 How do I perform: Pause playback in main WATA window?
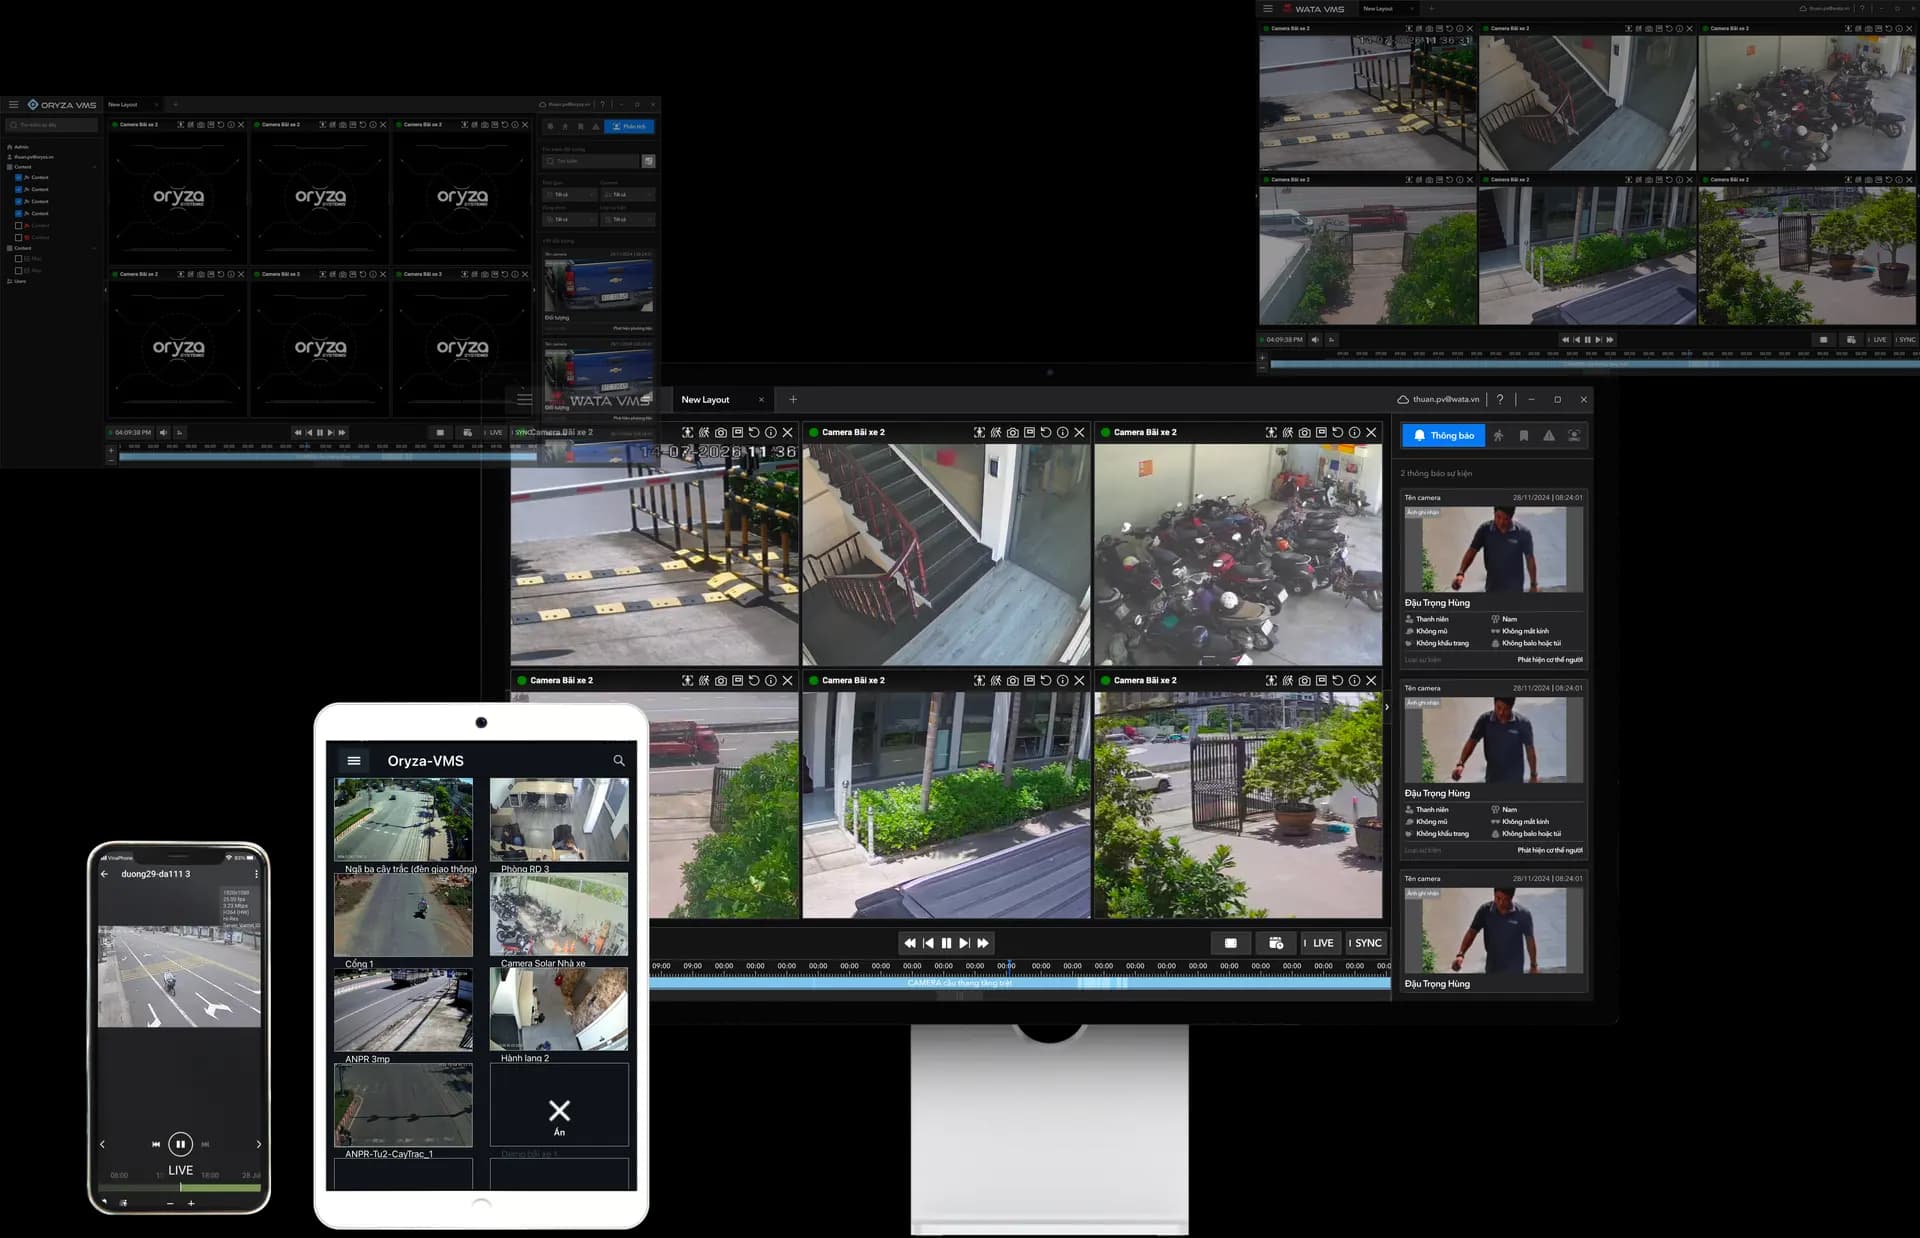946,943
